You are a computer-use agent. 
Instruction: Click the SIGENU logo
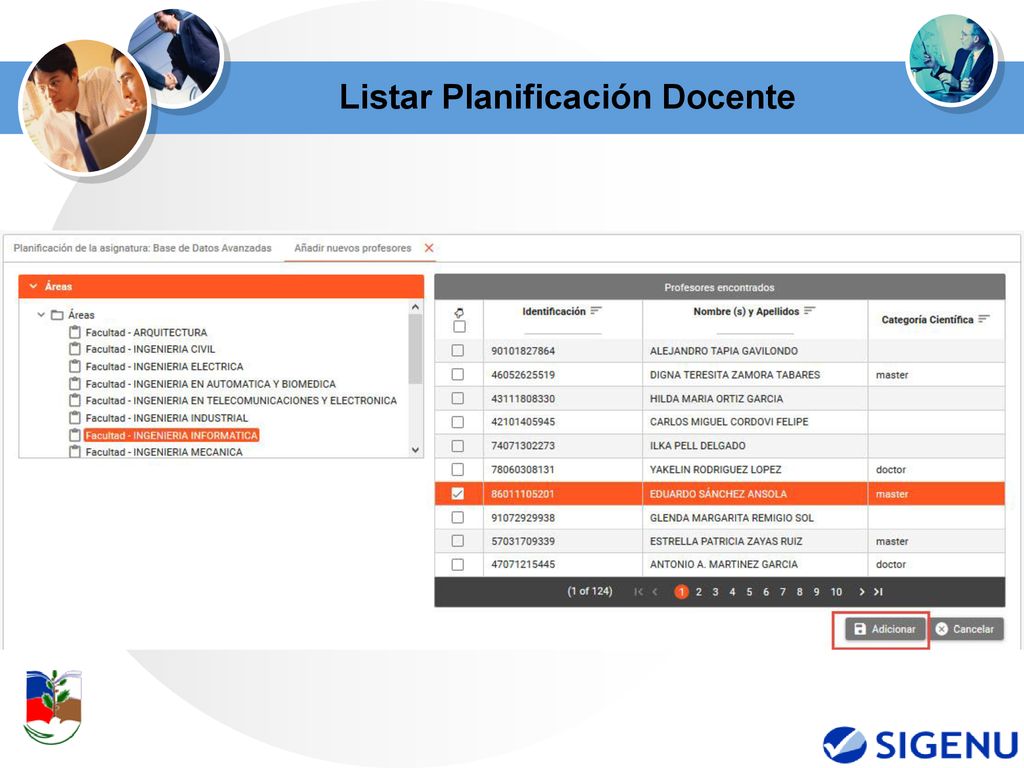(x=920, y=744)
